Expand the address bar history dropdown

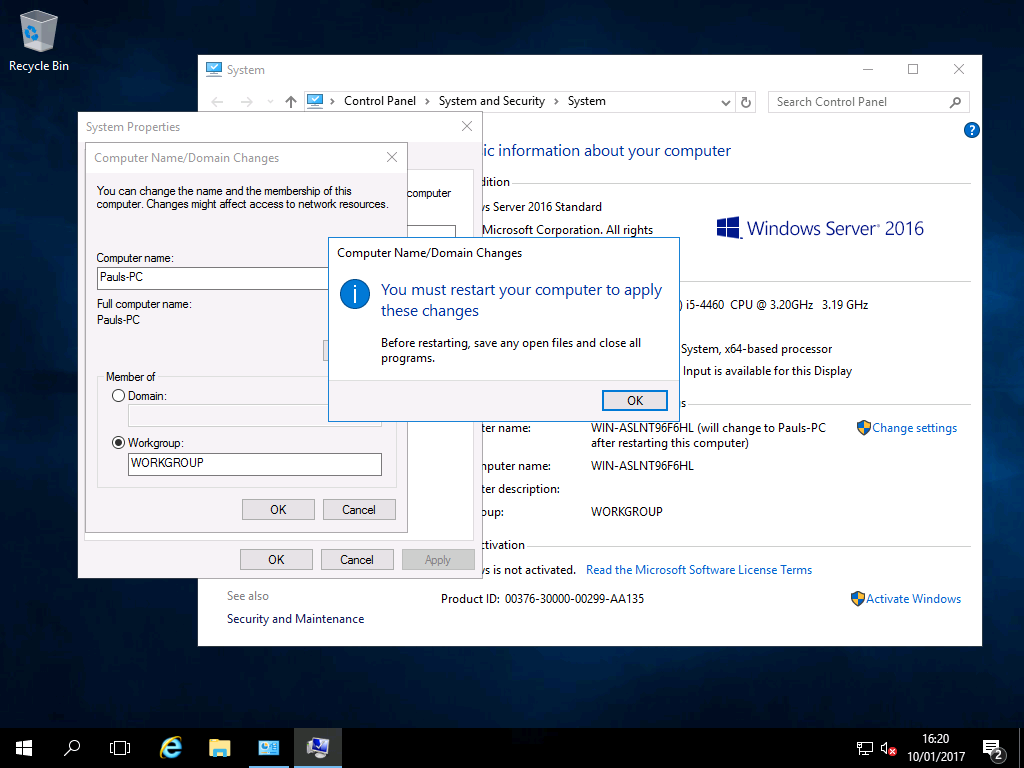click(x=726, y=103)
